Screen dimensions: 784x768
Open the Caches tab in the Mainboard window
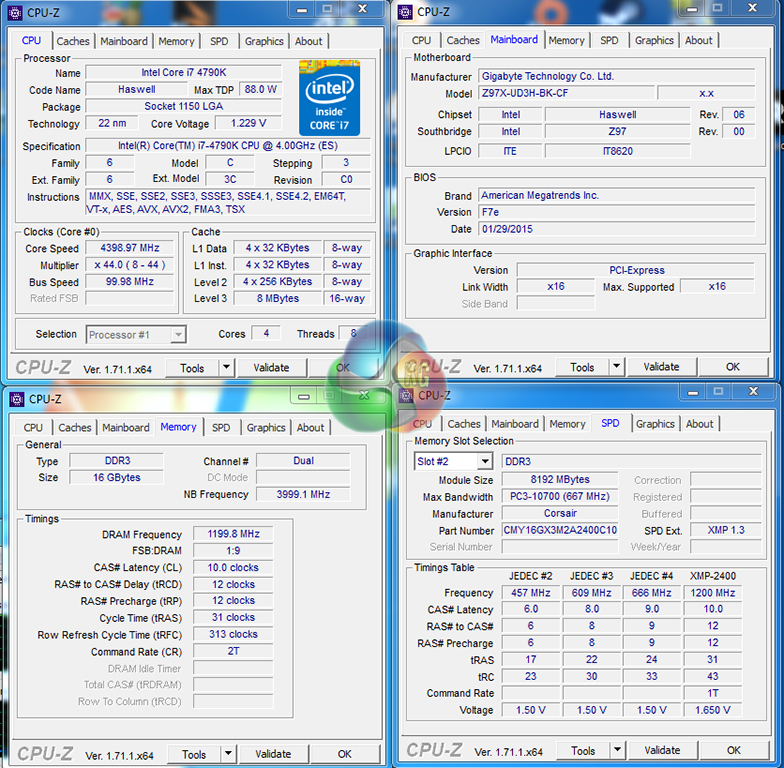click(x=463, y=40)
